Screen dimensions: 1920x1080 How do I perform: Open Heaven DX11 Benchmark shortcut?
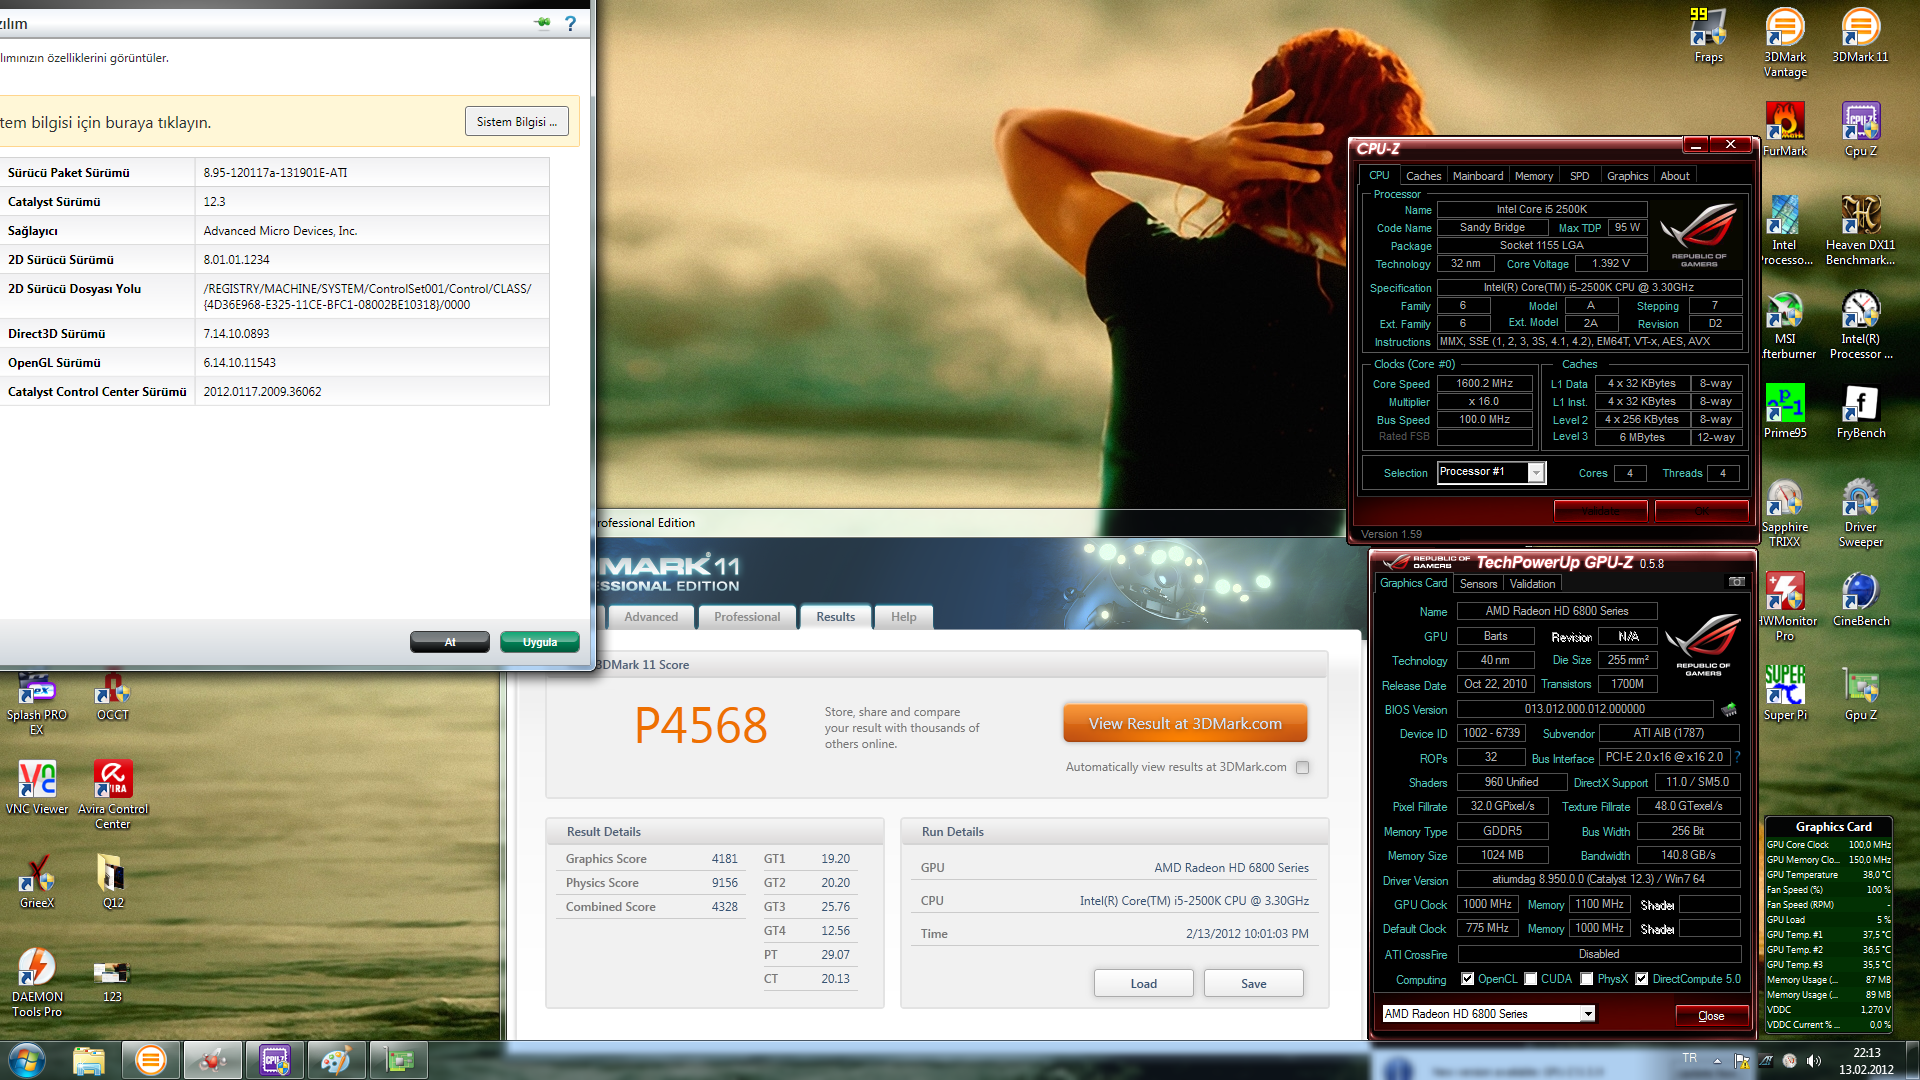[1860, 230]
